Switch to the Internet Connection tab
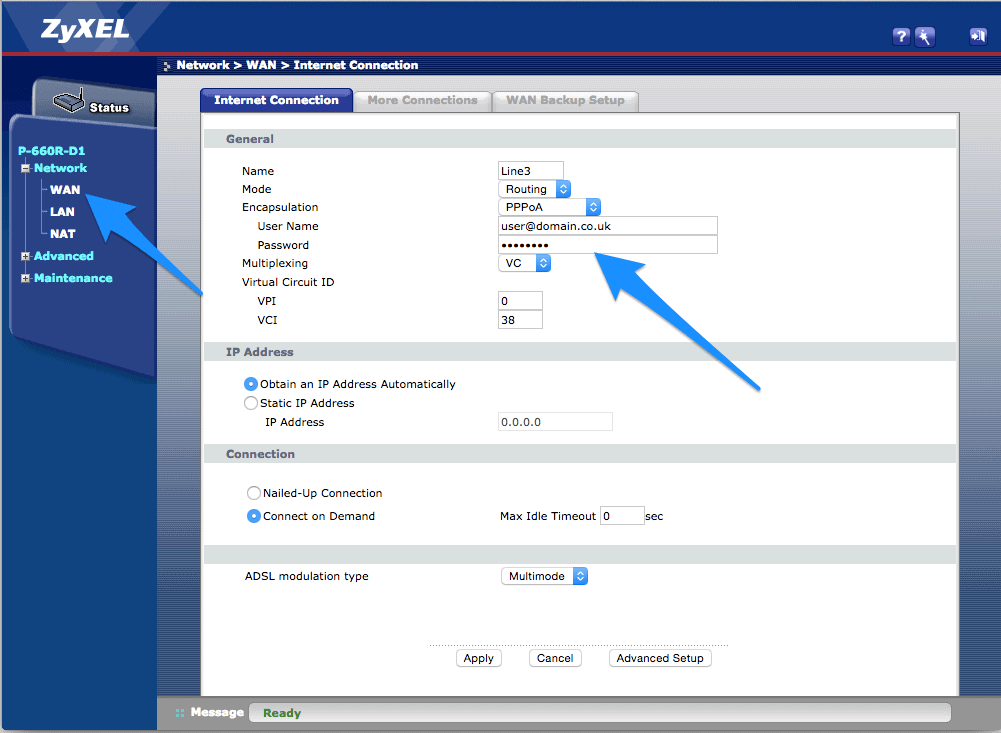The width and height of the screenshot is (1001, 733). pos(276,100)
